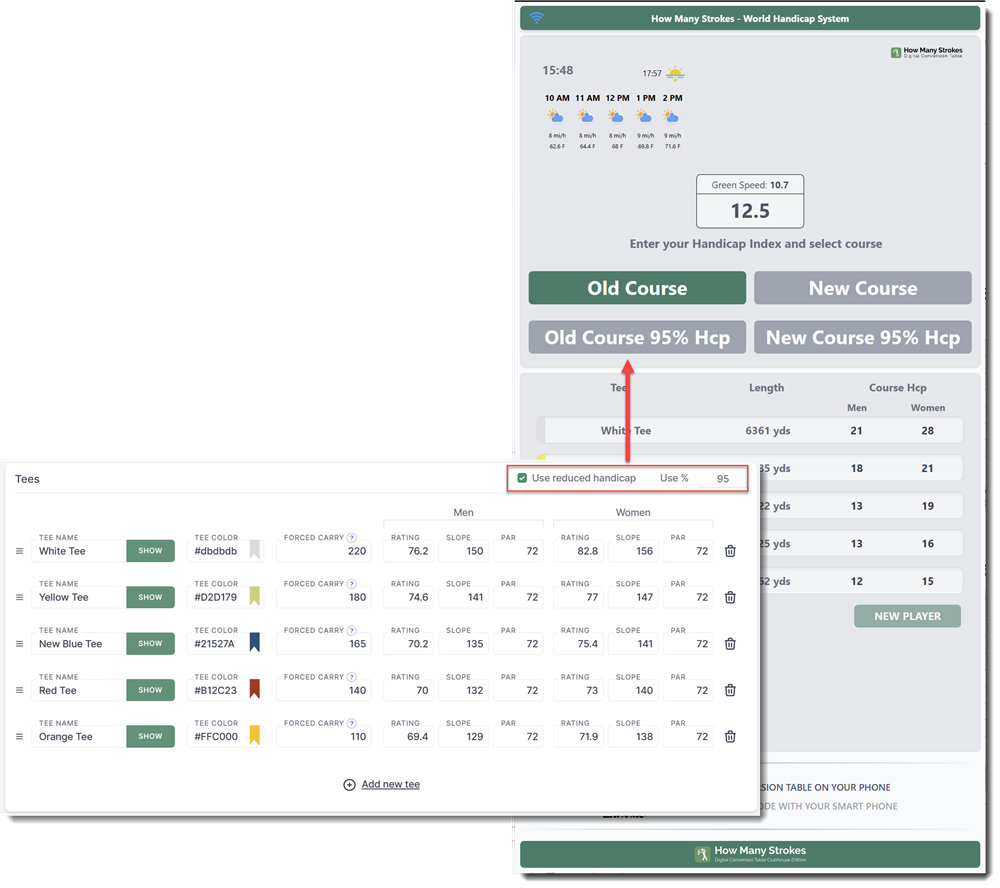1000x888 pixels.
Task: Select the New Course tab
Action: tap(863, 288)
